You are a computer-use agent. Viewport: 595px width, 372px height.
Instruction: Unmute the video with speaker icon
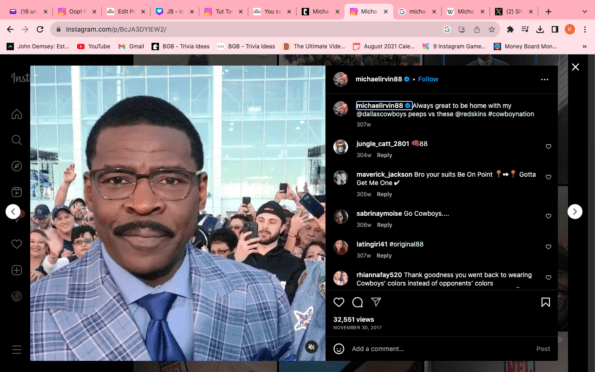point(311,347)
